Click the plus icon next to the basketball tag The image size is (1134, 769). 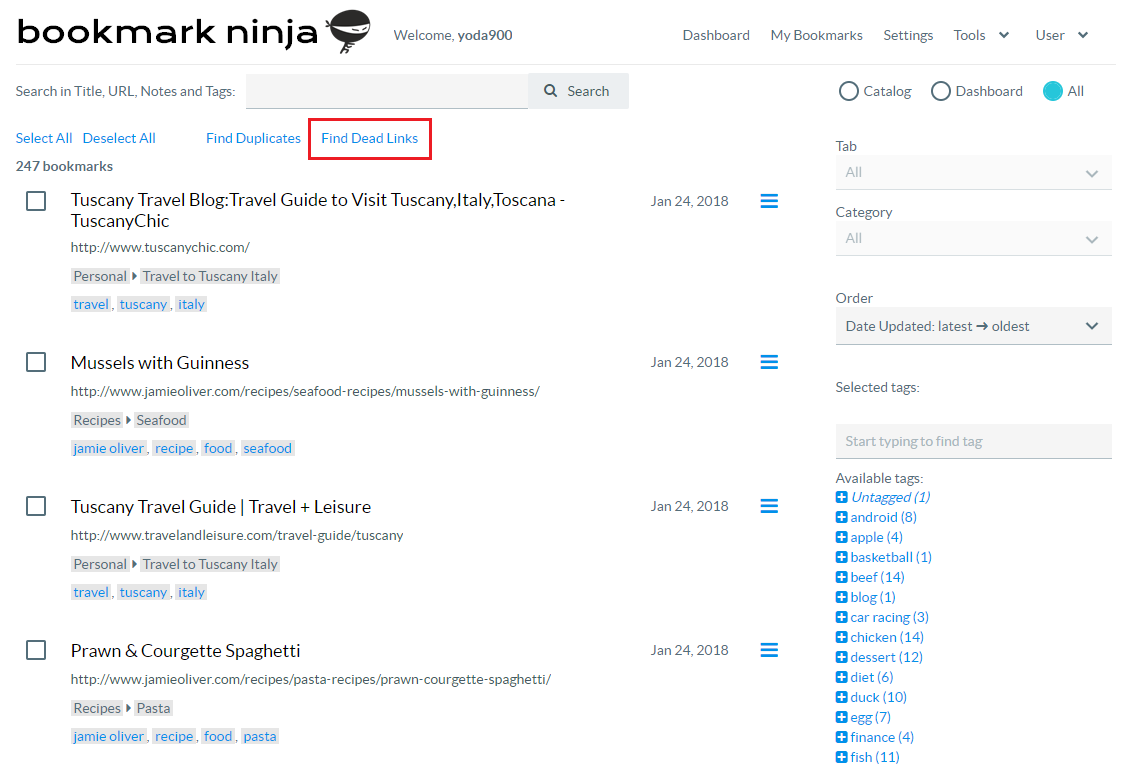tap(841, 556)
